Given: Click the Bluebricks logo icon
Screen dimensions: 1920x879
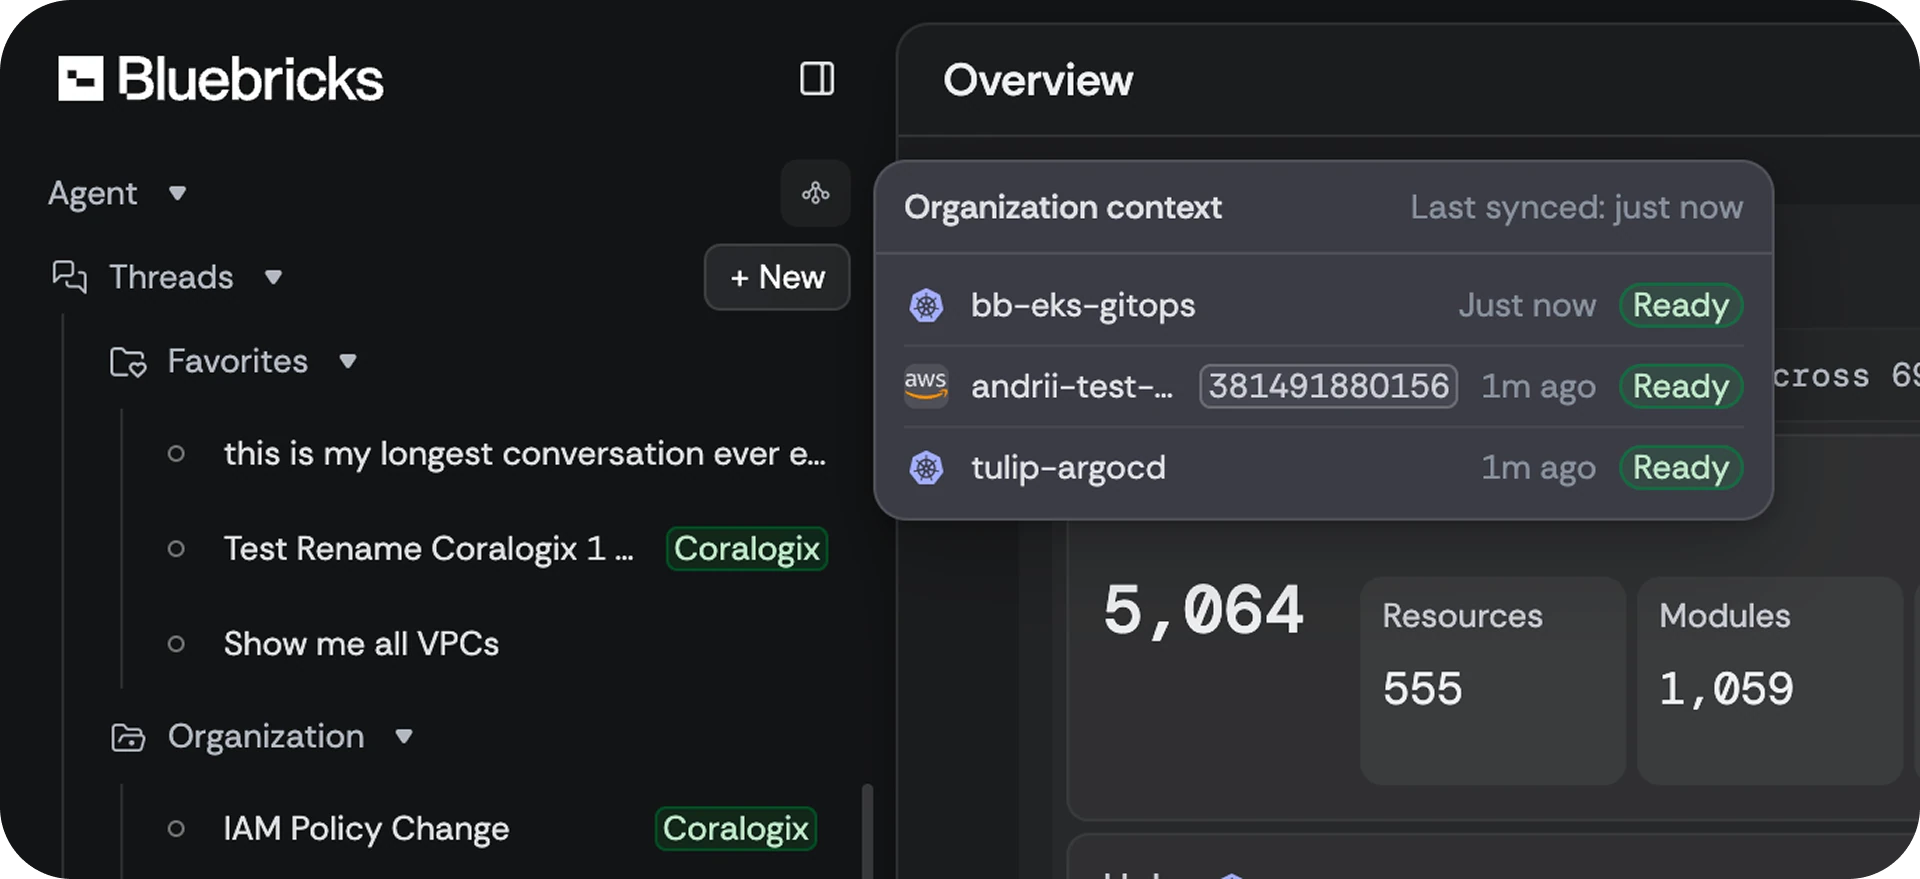Looking at the screenshot, I should [x=80, y=79].
